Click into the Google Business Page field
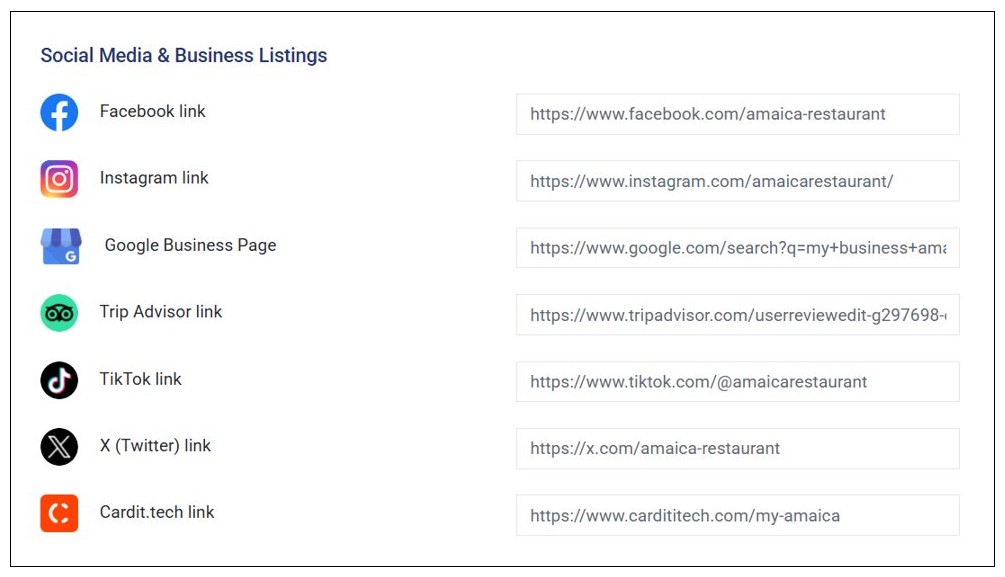Screen dimensions: 1005x577 pyautogui.click(x=737, y=248)
